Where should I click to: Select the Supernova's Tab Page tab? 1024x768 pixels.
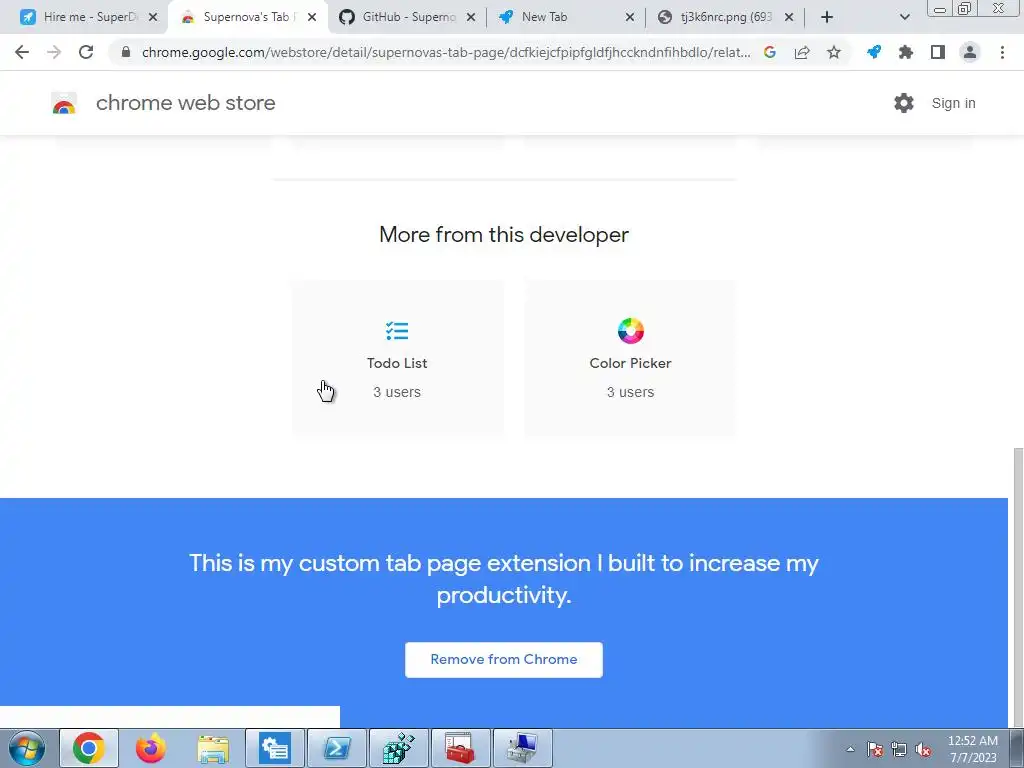248,17
